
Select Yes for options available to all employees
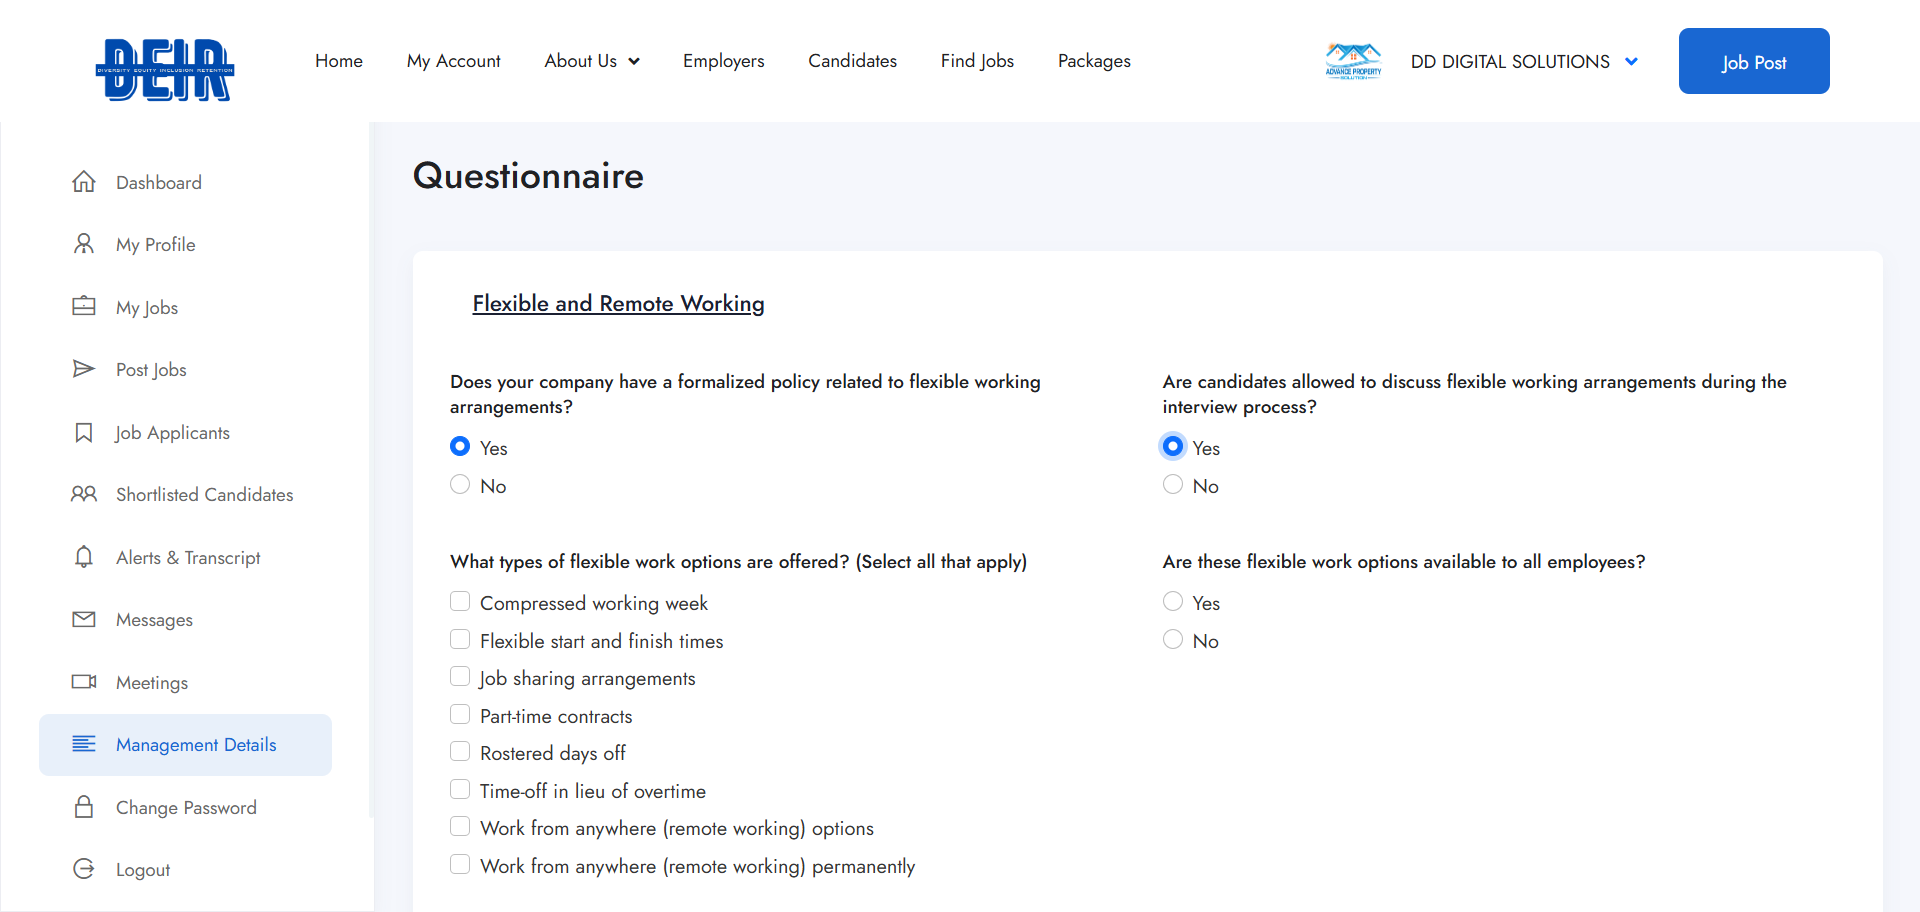tap(1173, 601)
